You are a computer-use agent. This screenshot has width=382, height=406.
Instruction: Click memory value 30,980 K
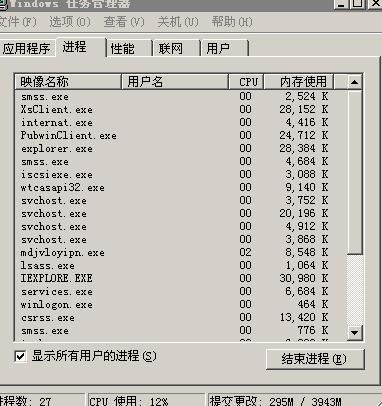point(304,278)
